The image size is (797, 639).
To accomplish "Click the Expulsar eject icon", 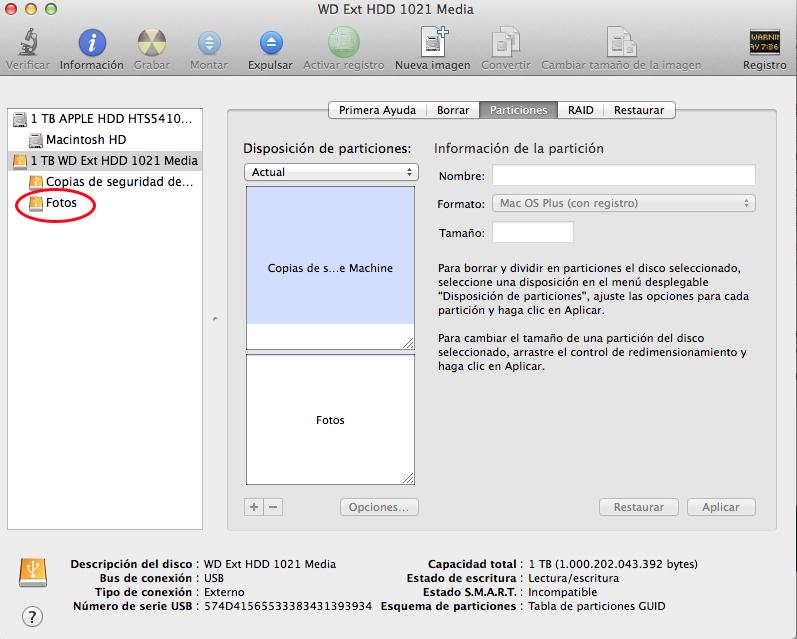I will point(271,44).
